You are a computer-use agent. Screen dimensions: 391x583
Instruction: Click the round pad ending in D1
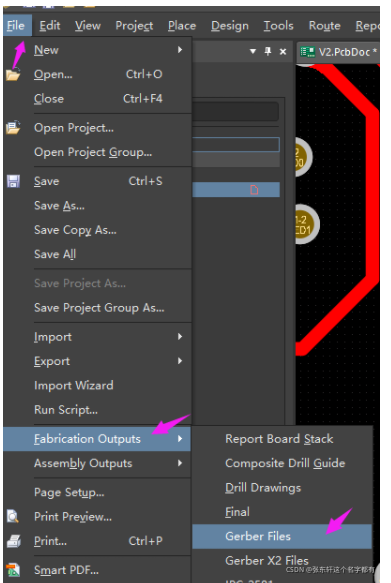click(307, 224)
